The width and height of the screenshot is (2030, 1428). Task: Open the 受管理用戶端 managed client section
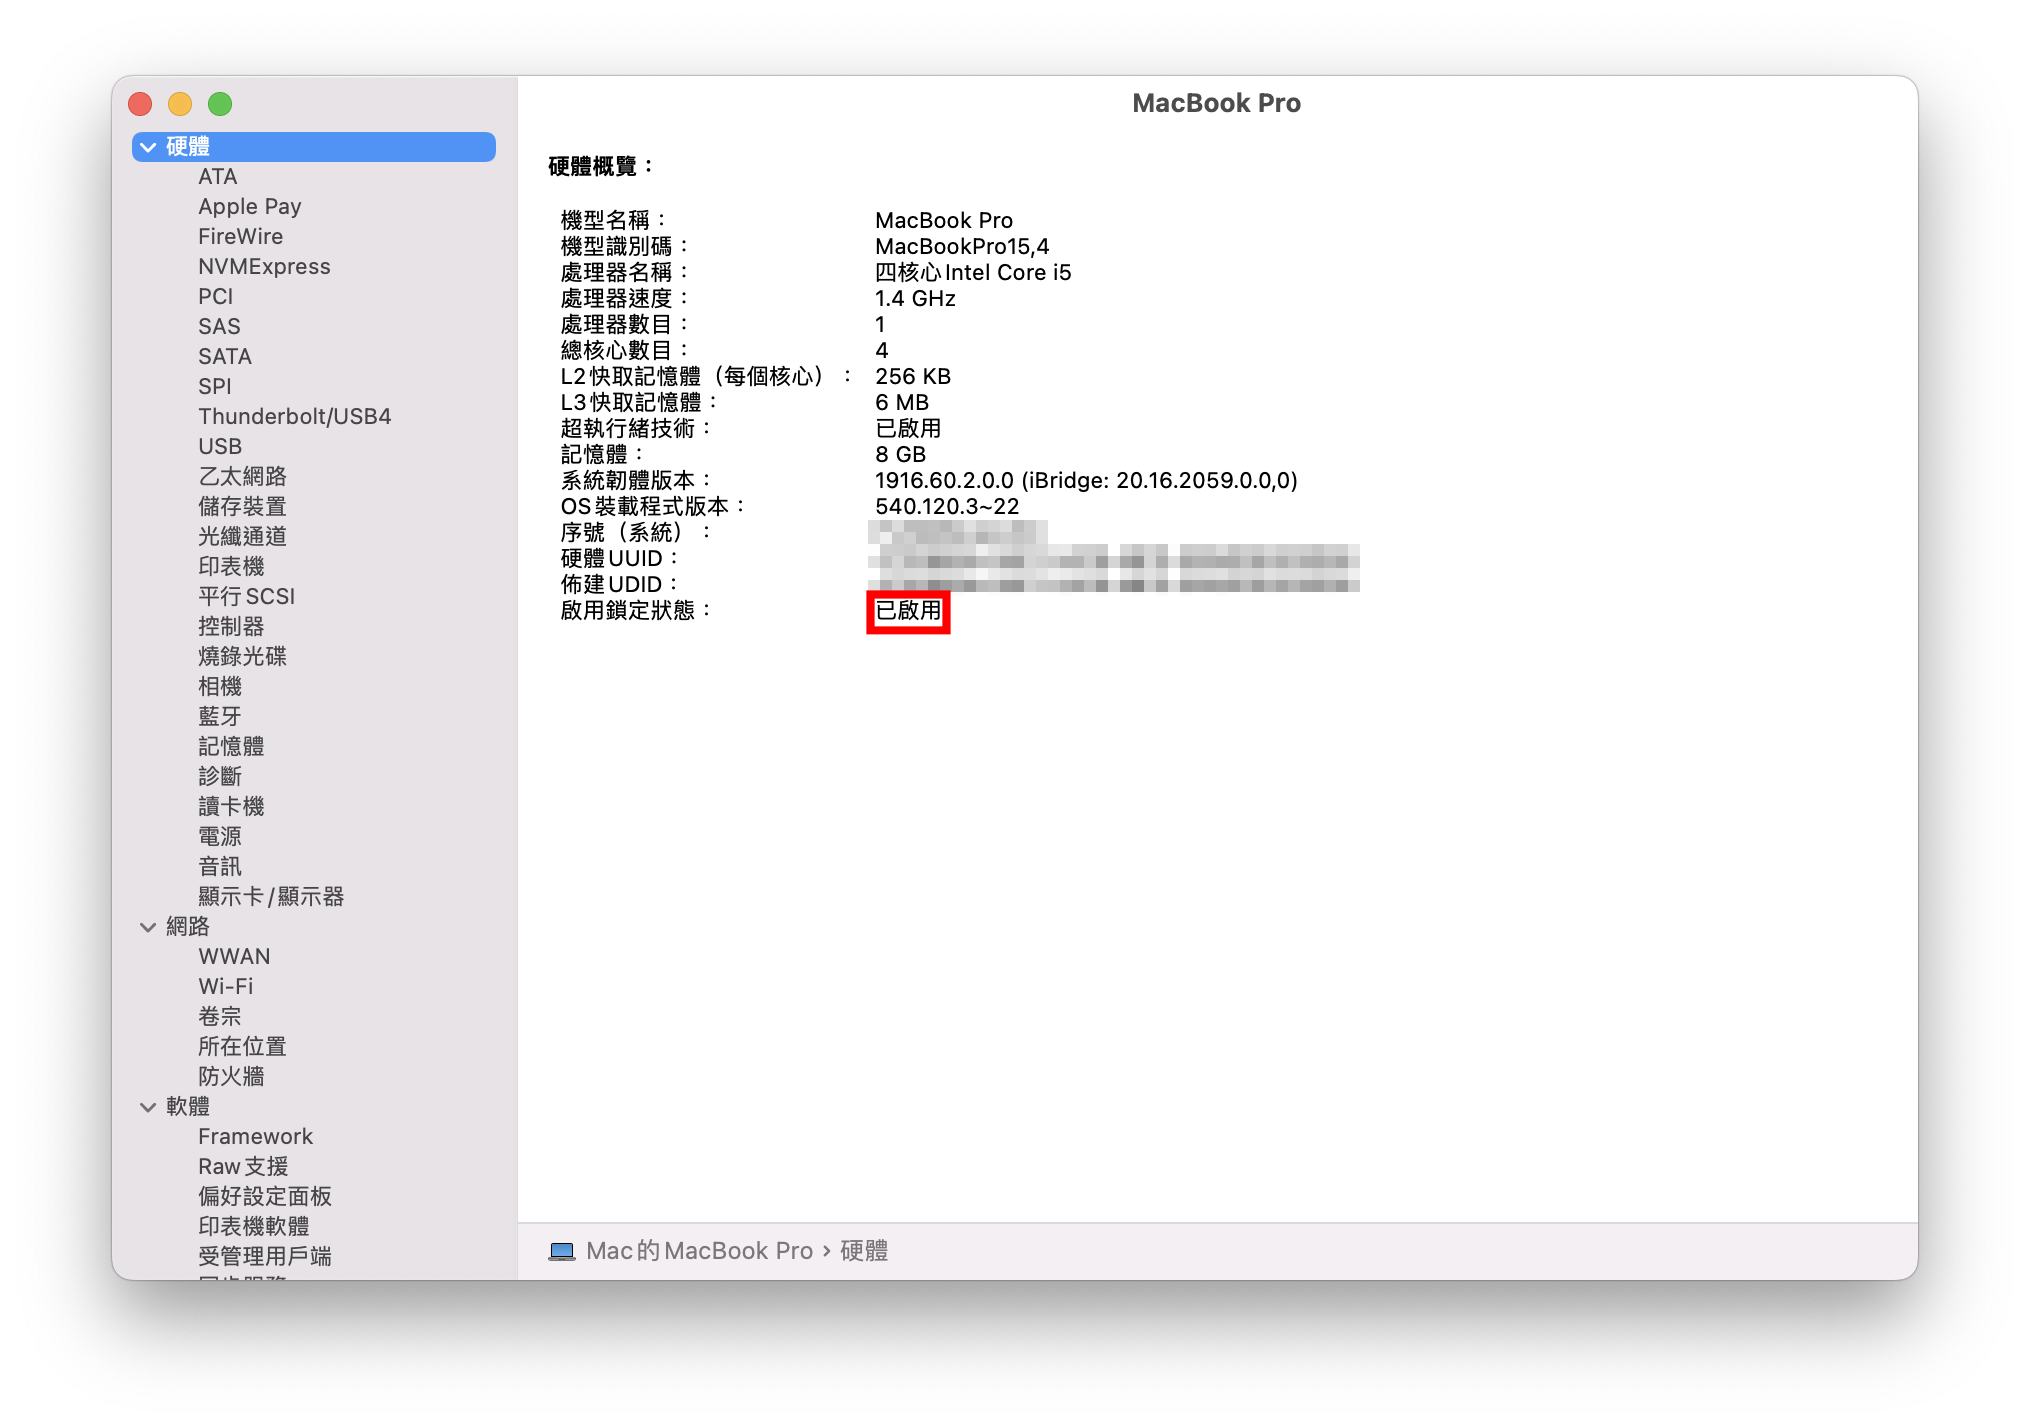(266, 1256)
